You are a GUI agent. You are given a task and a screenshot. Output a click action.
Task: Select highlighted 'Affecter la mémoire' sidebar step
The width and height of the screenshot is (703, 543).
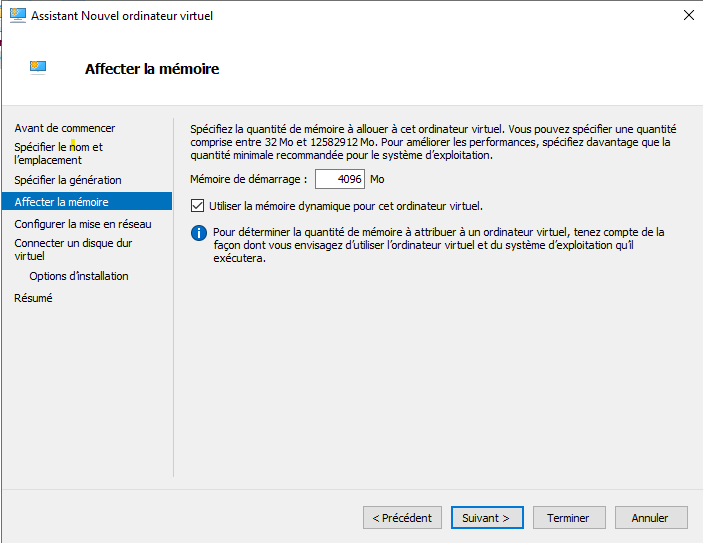coord(62,202)
